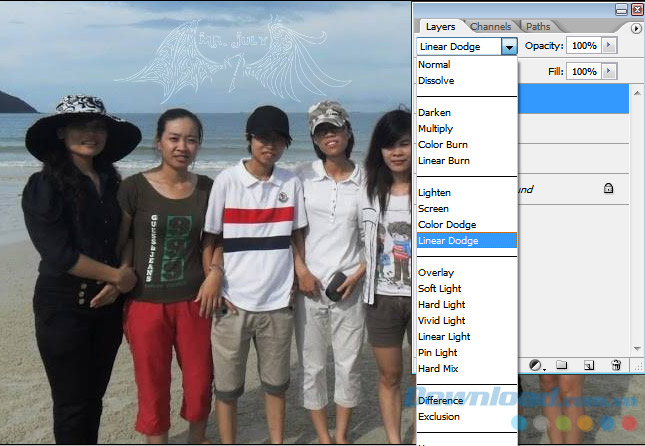Click the Background layer lock icon
This screenshot has width=645, height=446.
pyautogui.click(x=608, y=188)
